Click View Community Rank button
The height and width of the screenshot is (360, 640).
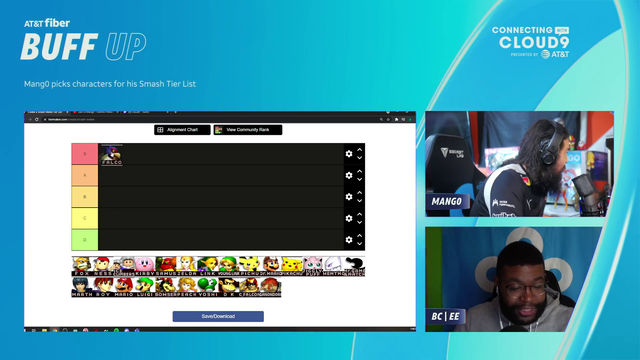coord(248,130)
